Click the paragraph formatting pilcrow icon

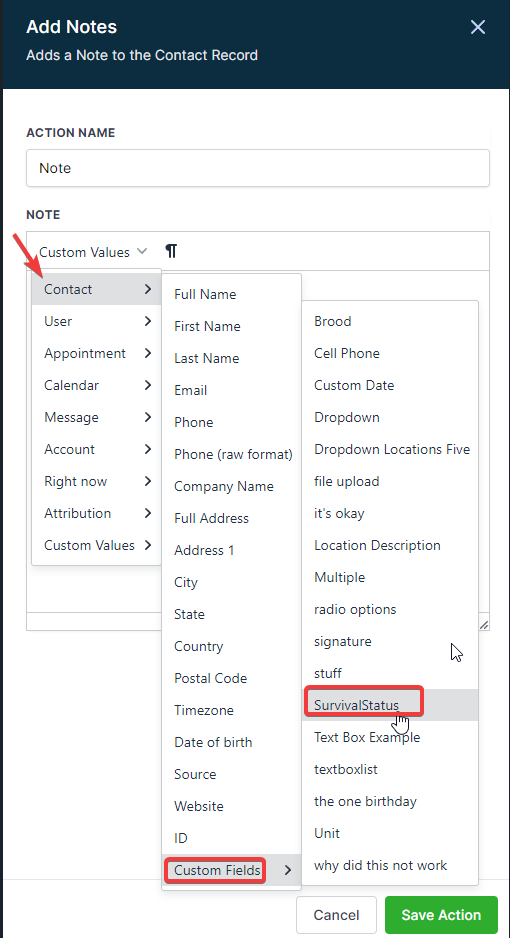171,251
